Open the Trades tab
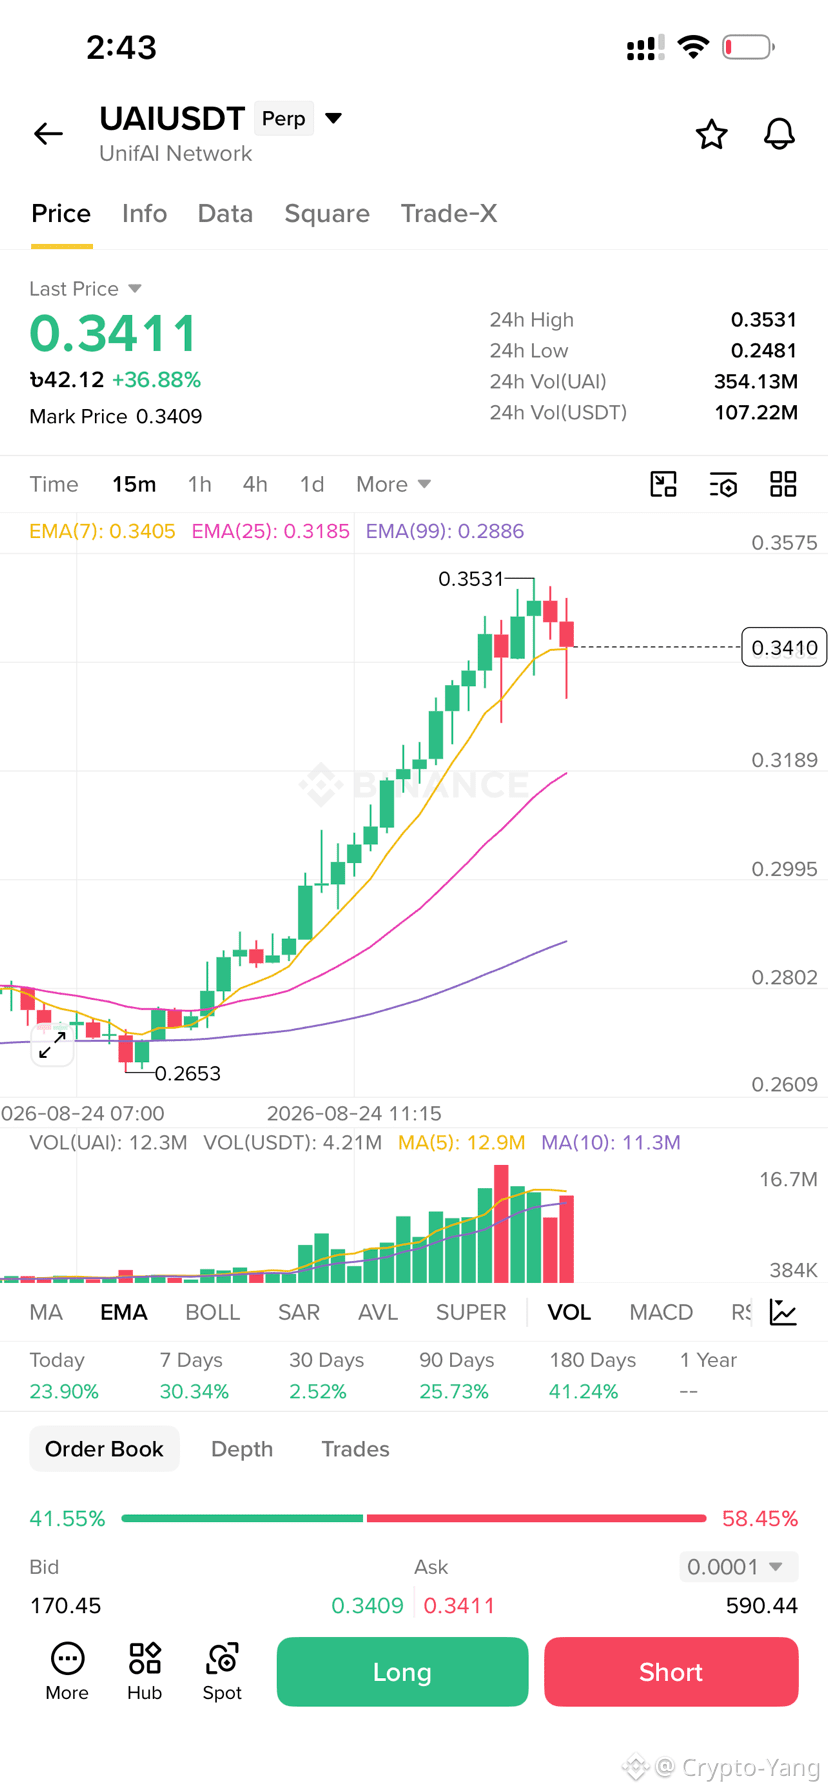 (x=355, y=1449)
